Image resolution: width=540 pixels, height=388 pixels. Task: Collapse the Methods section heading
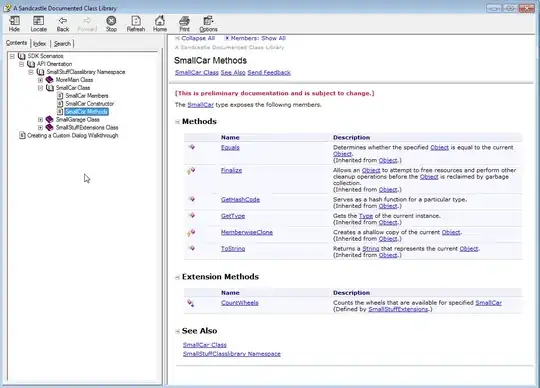tap(177, 122)
